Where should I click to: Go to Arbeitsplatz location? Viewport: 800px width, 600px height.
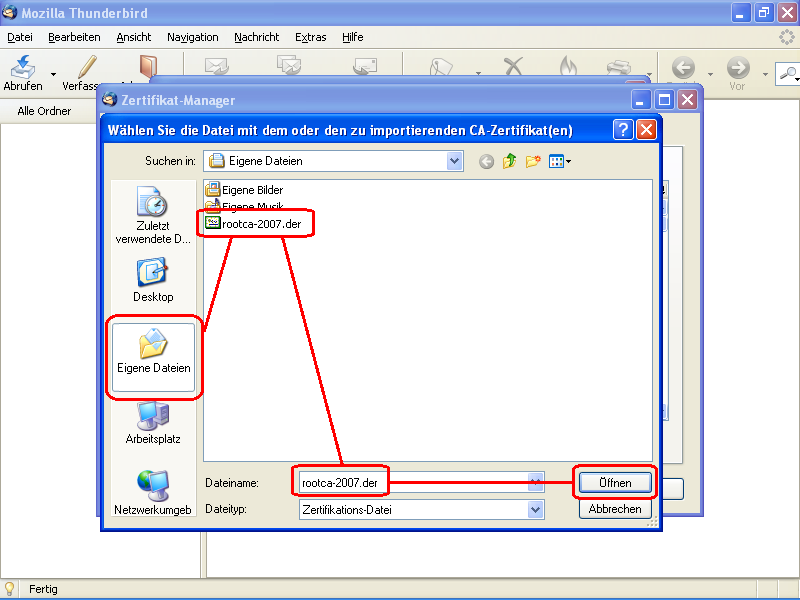[152, 421]
